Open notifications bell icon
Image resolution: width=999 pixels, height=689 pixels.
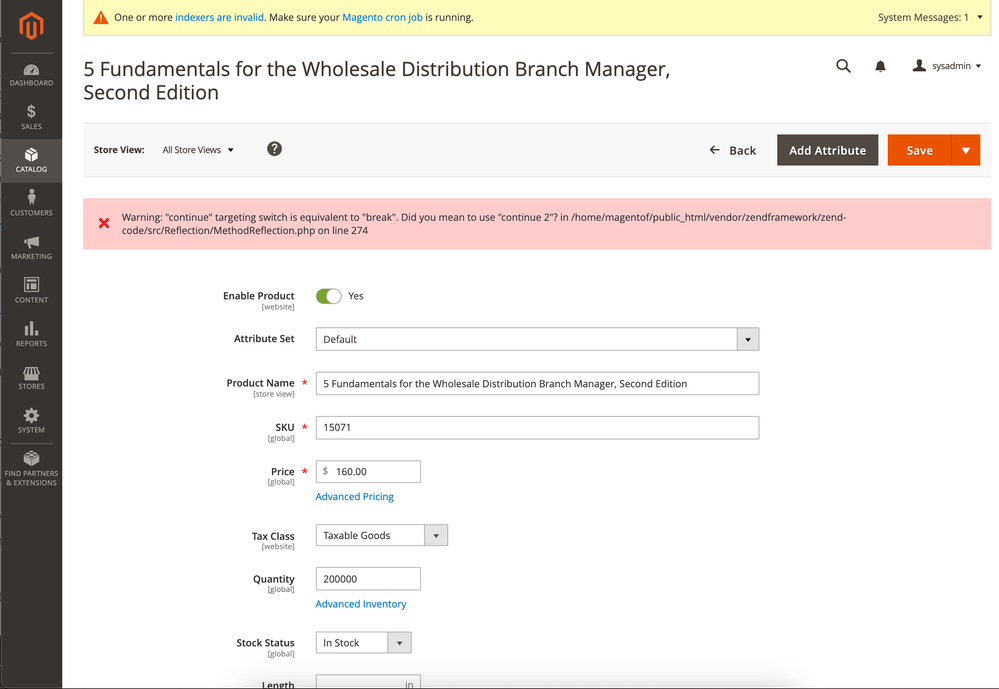click(880, 66)
